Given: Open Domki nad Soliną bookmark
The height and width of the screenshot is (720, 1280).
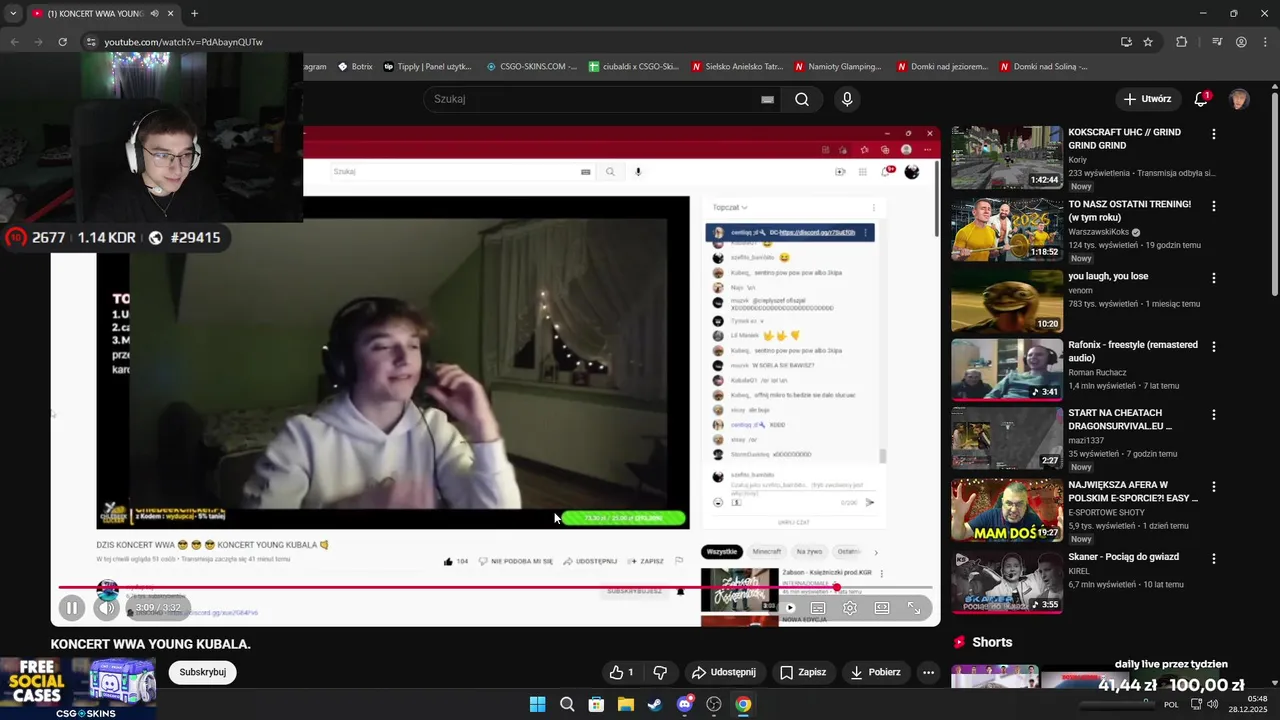Looking at the screenshot, I should tap(1043, 67).
